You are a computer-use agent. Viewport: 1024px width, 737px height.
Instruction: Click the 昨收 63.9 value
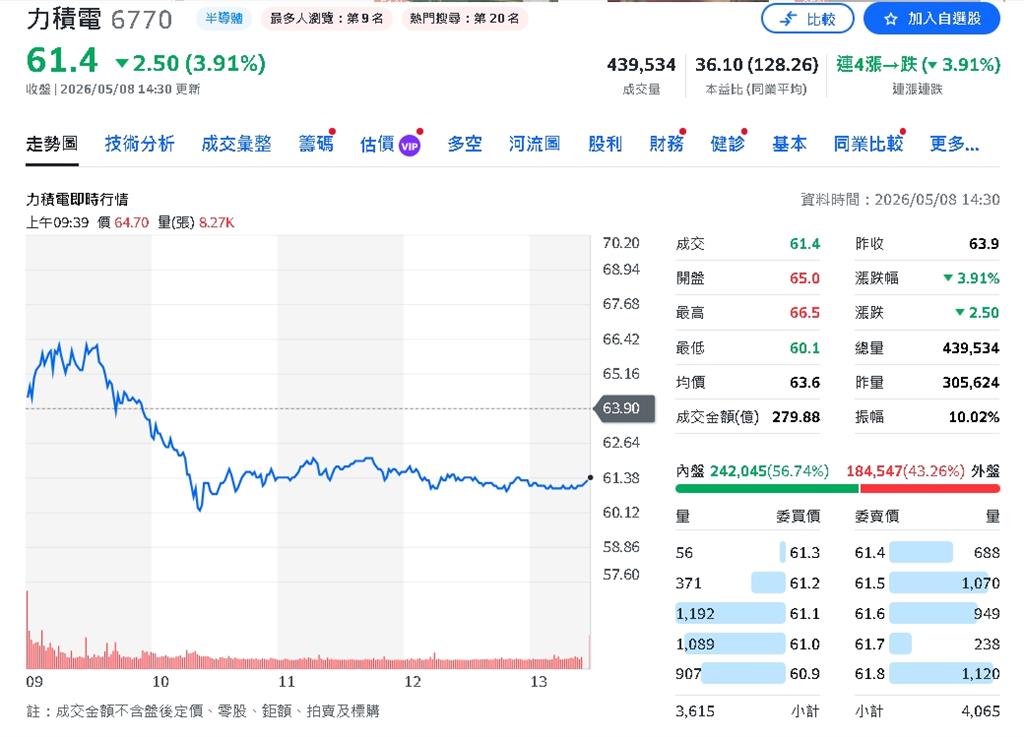[x=984, y=243]
